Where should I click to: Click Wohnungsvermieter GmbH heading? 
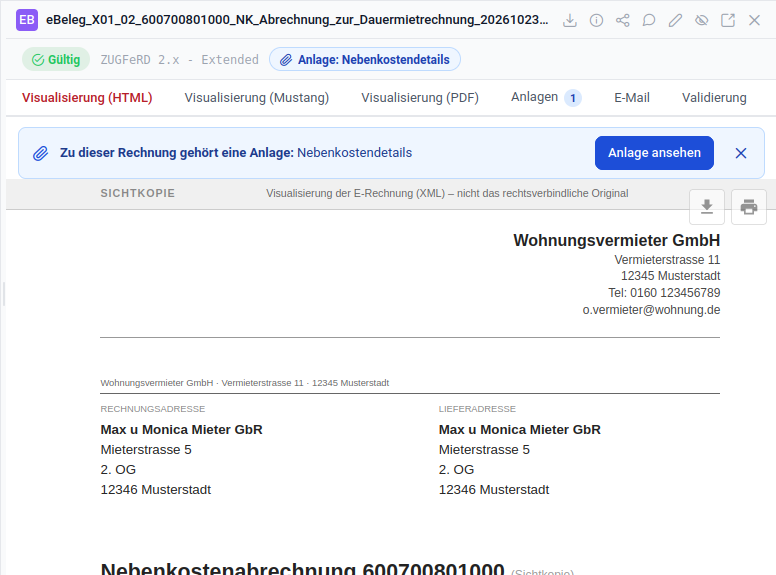pyautogui.click(x=617, y=240)
